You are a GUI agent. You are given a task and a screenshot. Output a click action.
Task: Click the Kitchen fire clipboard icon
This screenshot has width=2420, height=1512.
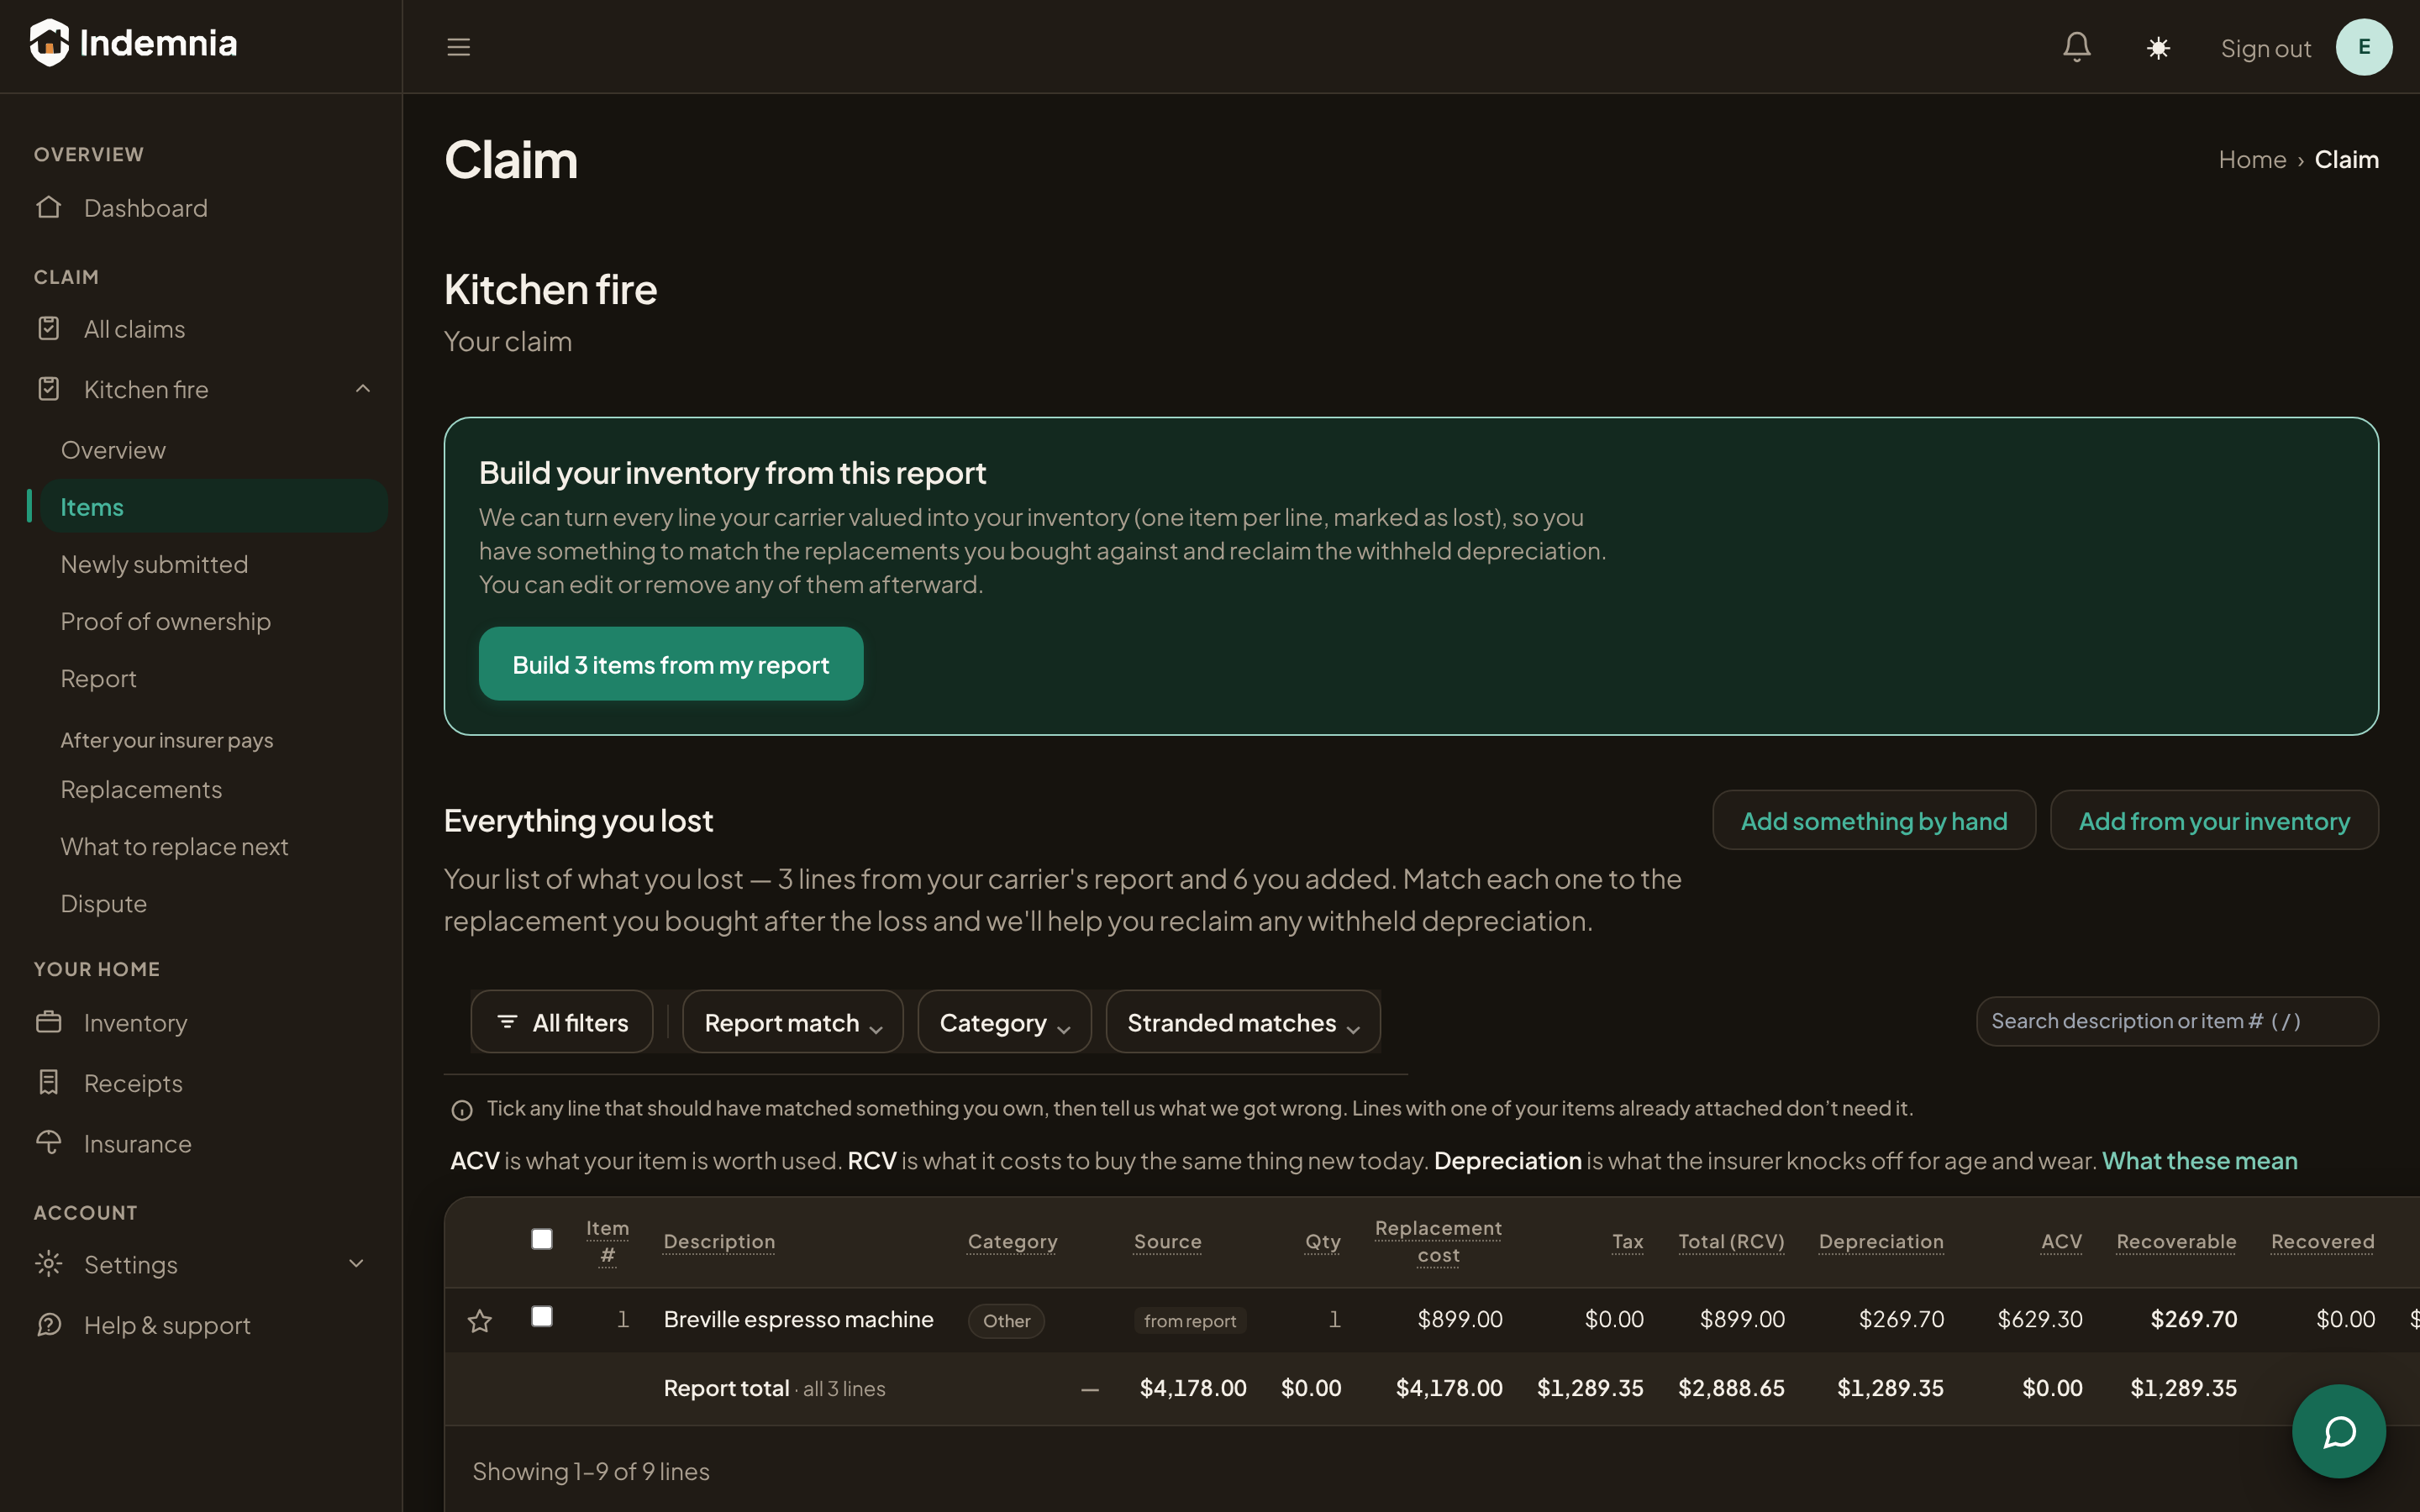tap(48, 388)
